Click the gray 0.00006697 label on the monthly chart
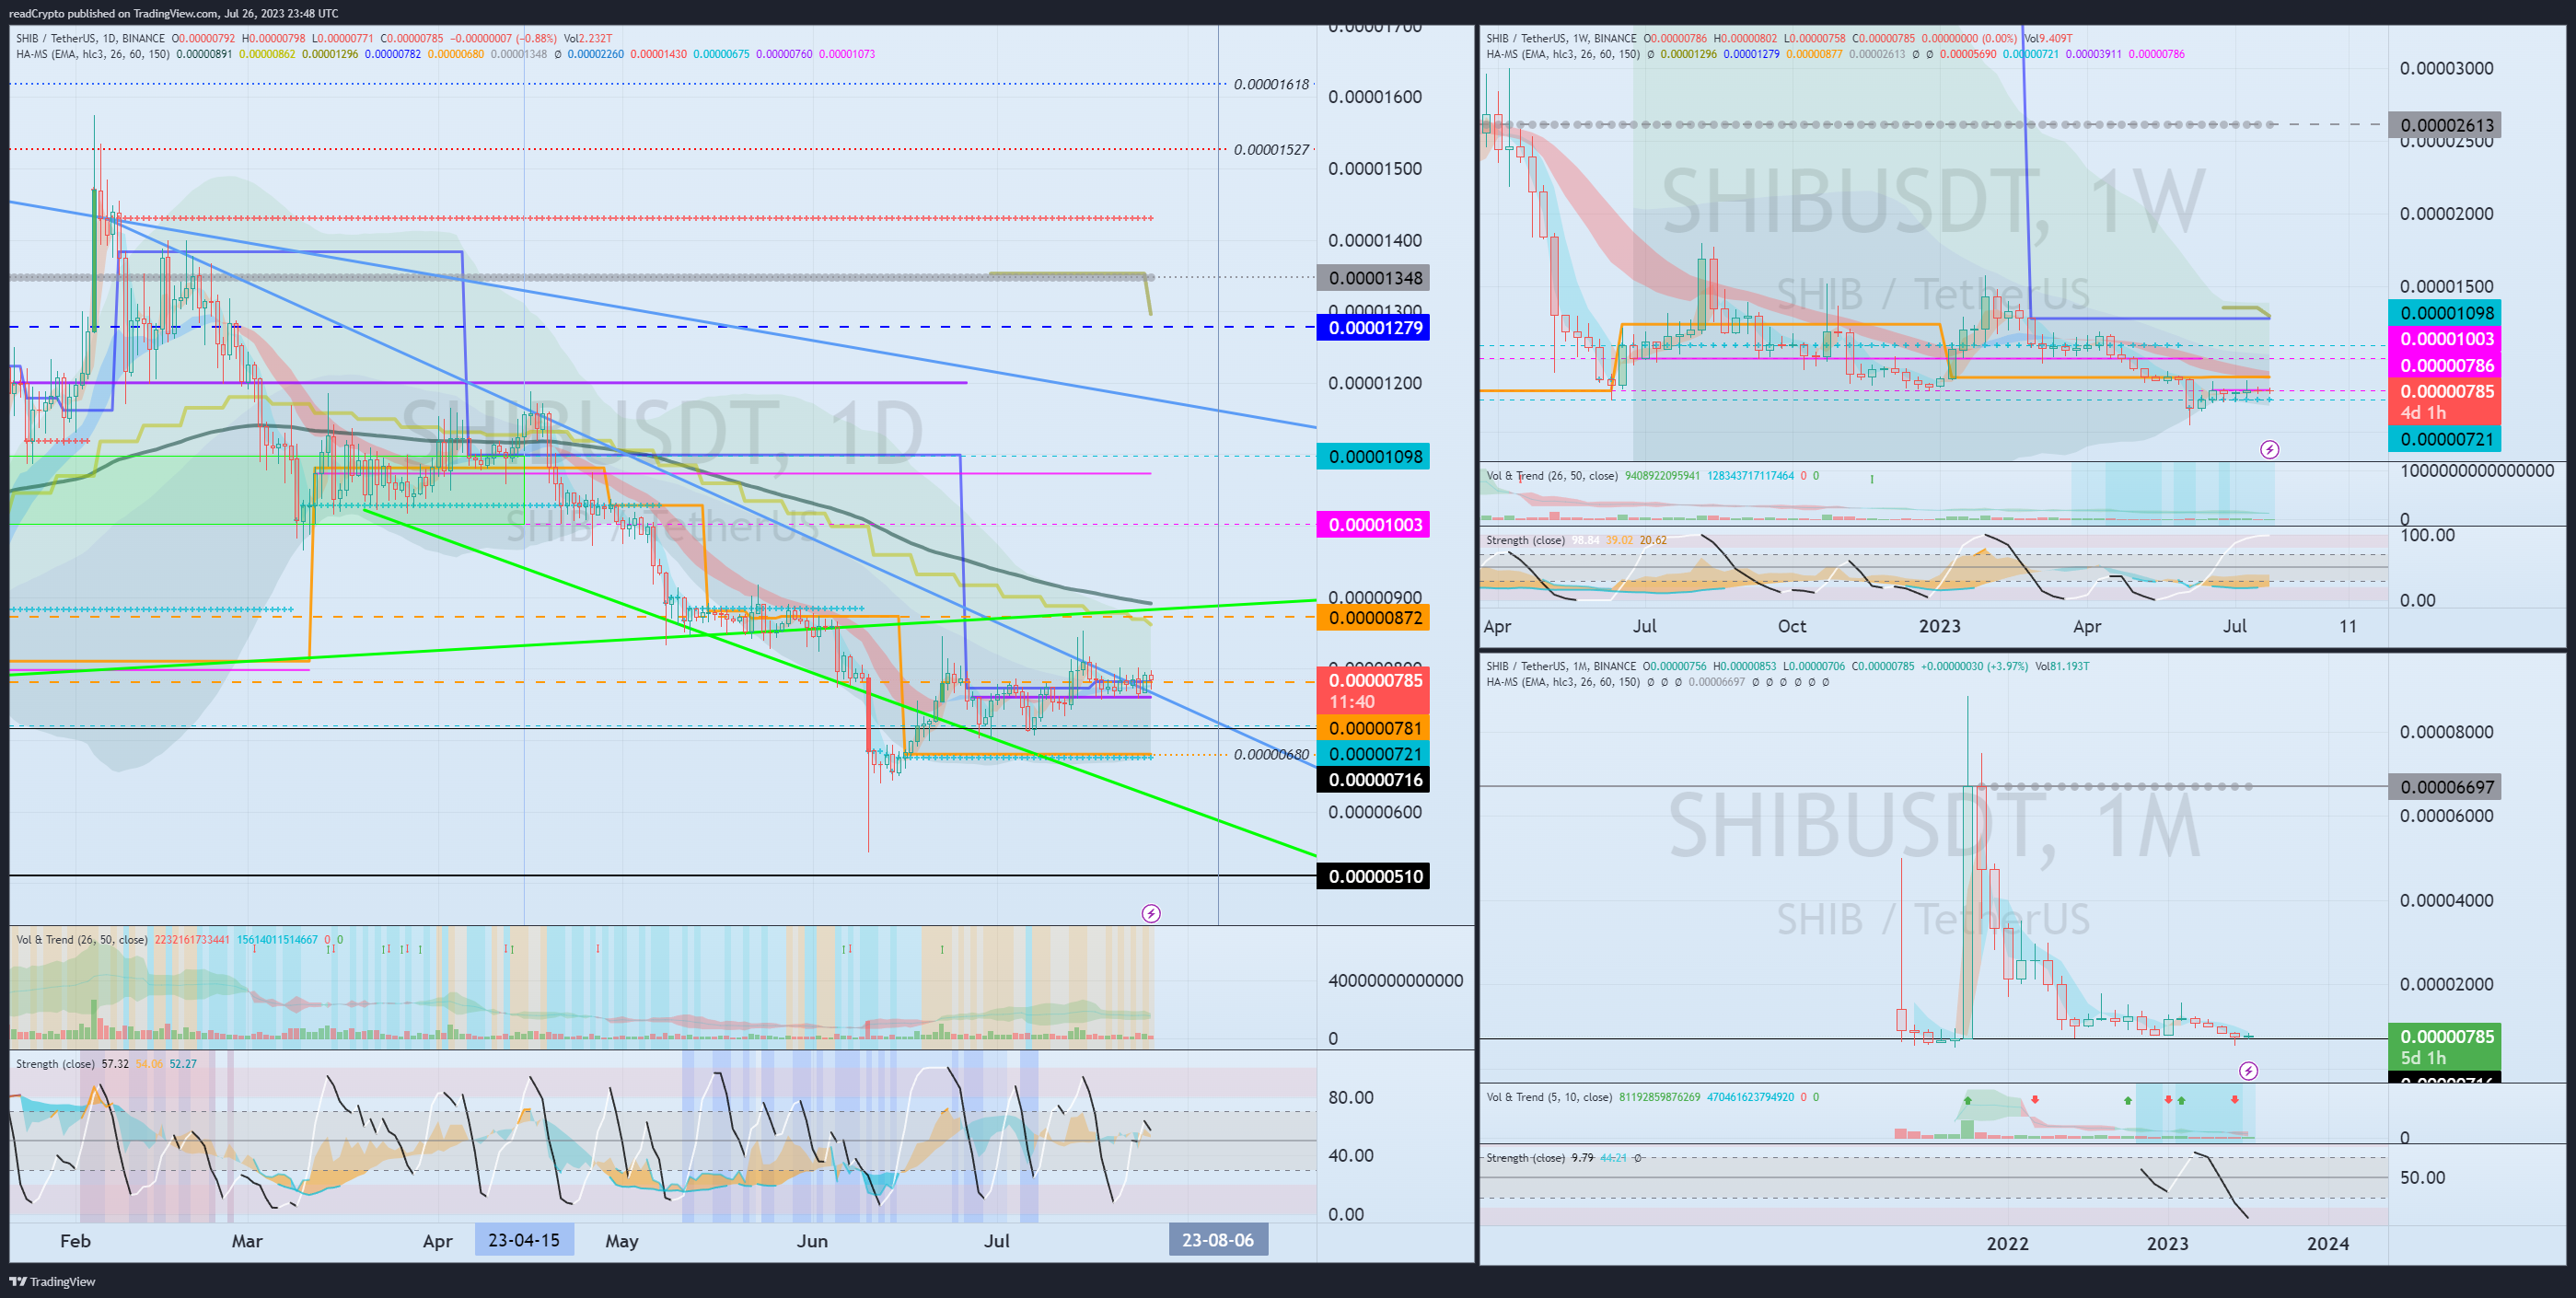Screen dimensions: 2576x1298 click(2444, 787)
